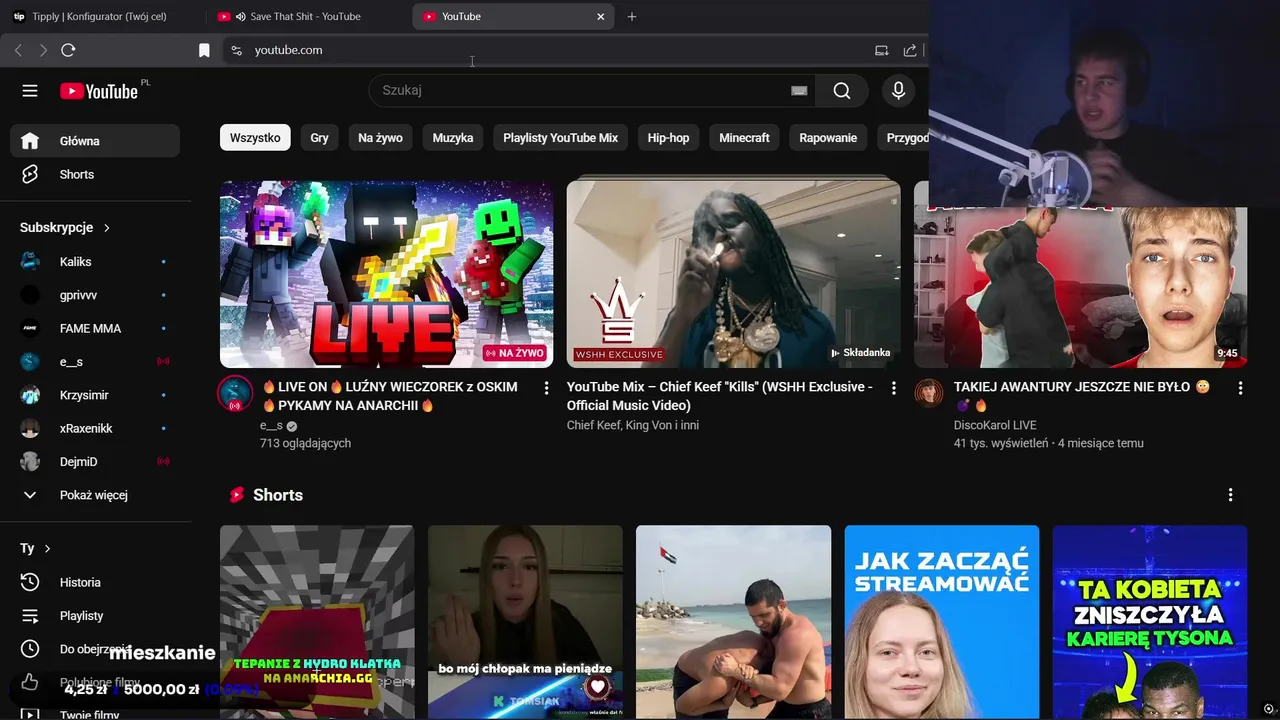Go forward with browser forward arrow
The image size is (1280, 720).
(43, 50)
